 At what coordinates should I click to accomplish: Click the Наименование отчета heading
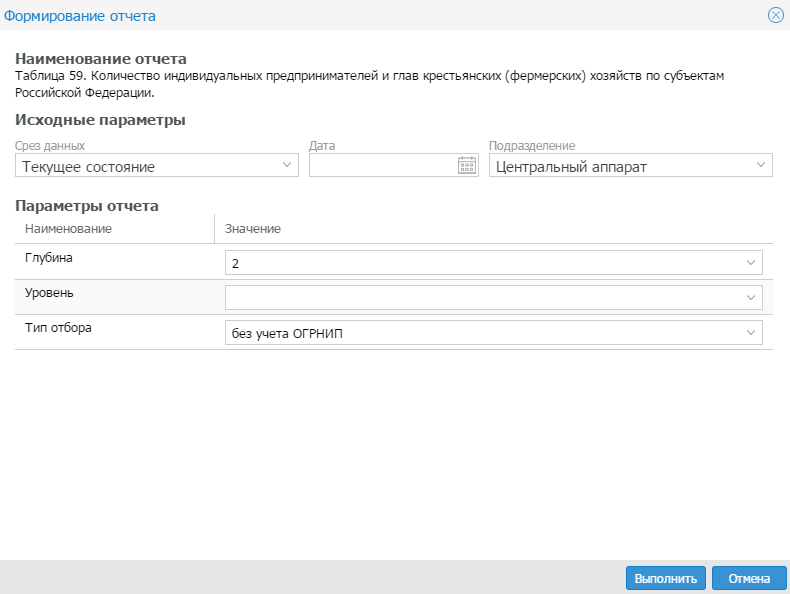pos(101,59)
